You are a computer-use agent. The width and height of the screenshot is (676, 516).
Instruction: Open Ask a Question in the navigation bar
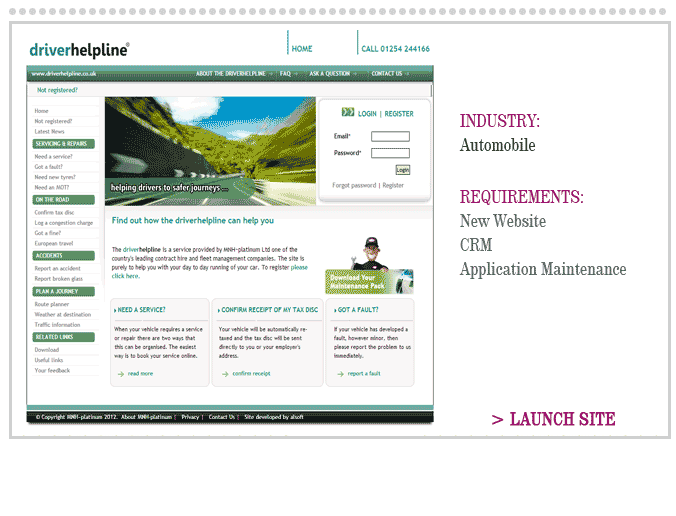coord(330,73)
